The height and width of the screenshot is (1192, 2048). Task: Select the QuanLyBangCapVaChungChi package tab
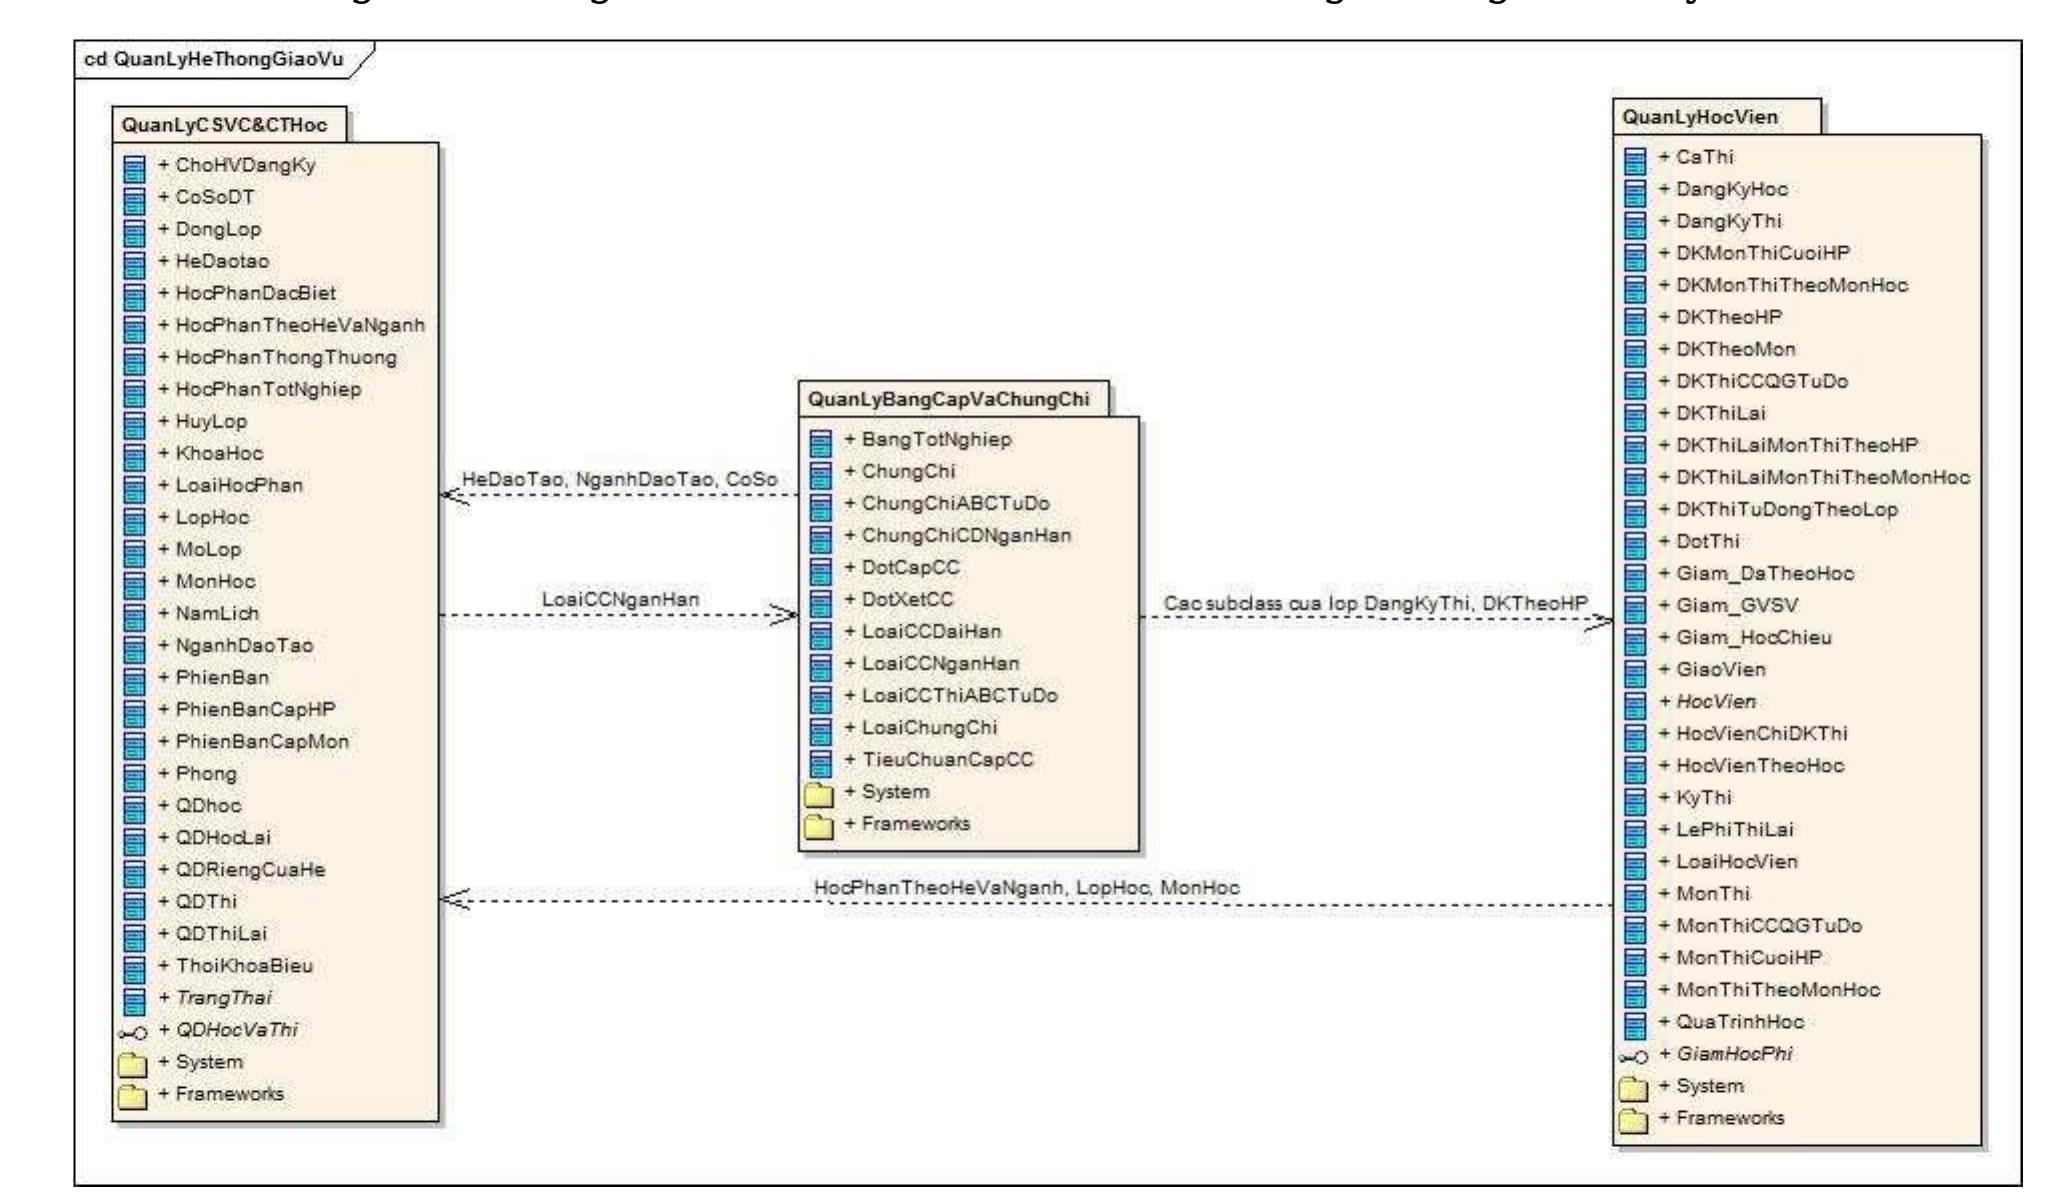[x=954, y=399]
